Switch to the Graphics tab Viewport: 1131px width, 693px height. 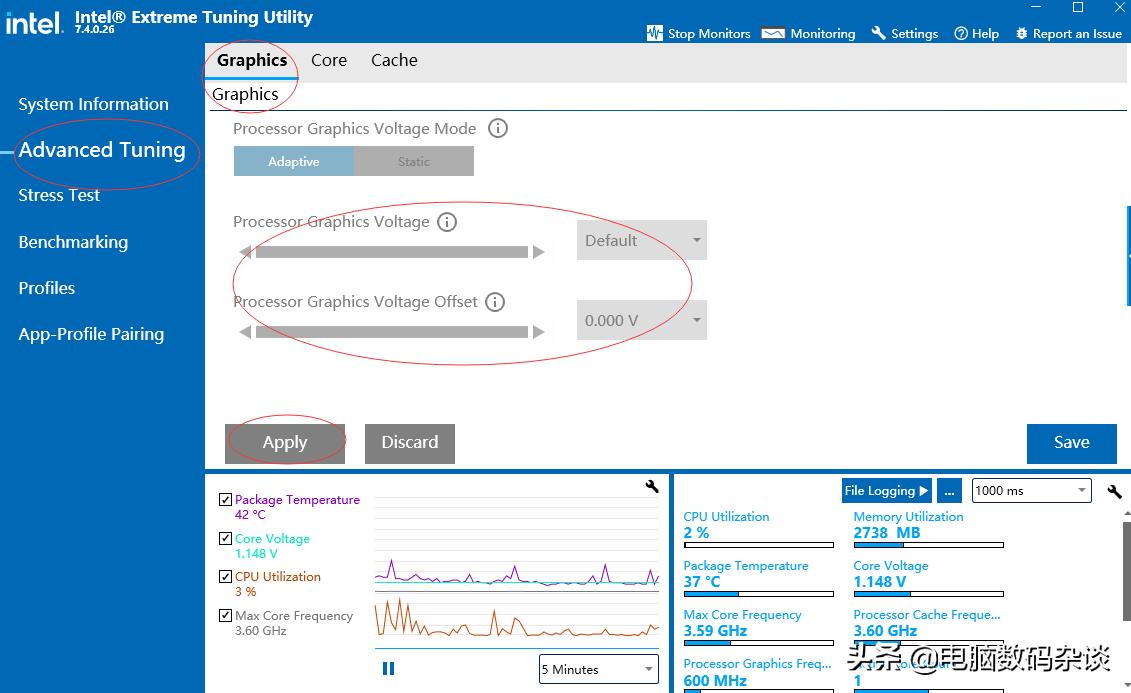[x=252, y=60]
